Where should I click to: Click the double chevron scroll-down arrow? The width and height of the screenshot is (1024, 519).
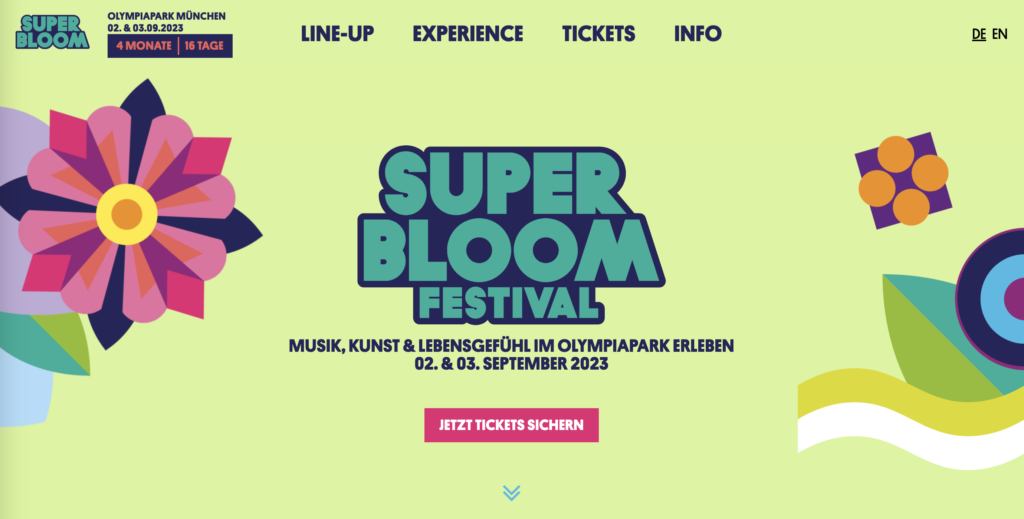click(511, 493)
